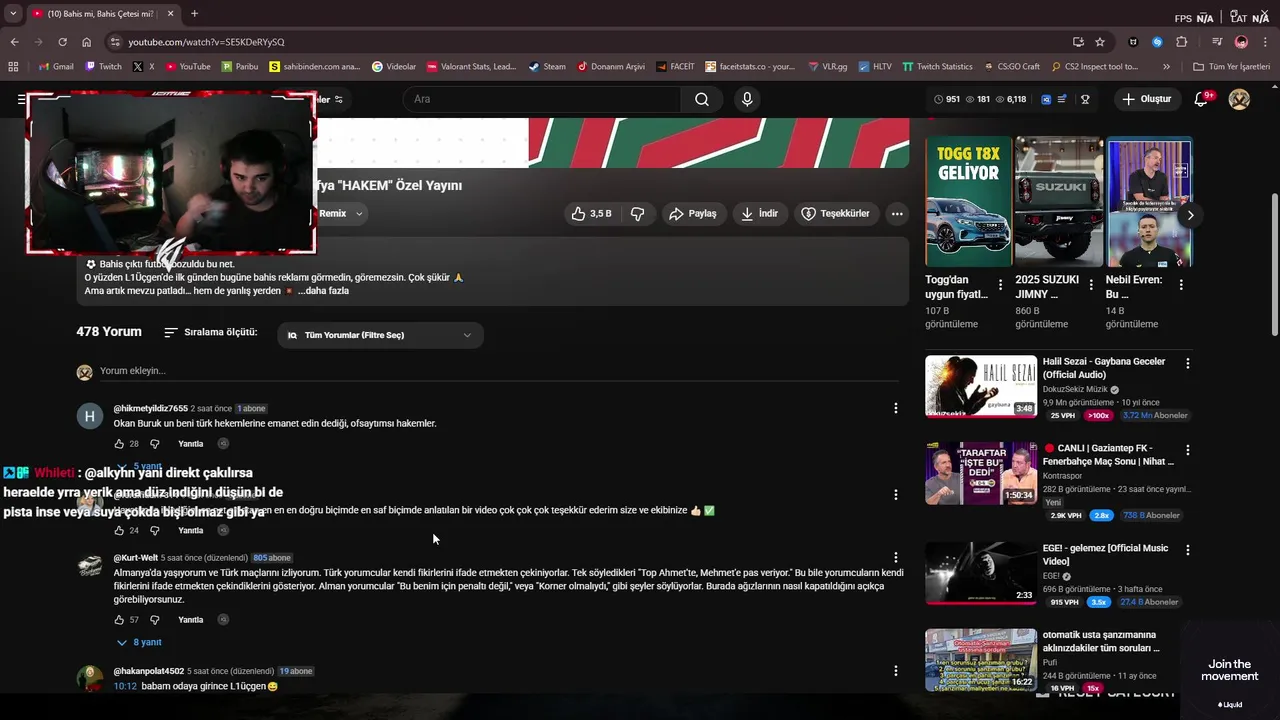1280x720 pixels.
Task: Dislike hikmetyildiz7655's comment
Action: (155, 444)
